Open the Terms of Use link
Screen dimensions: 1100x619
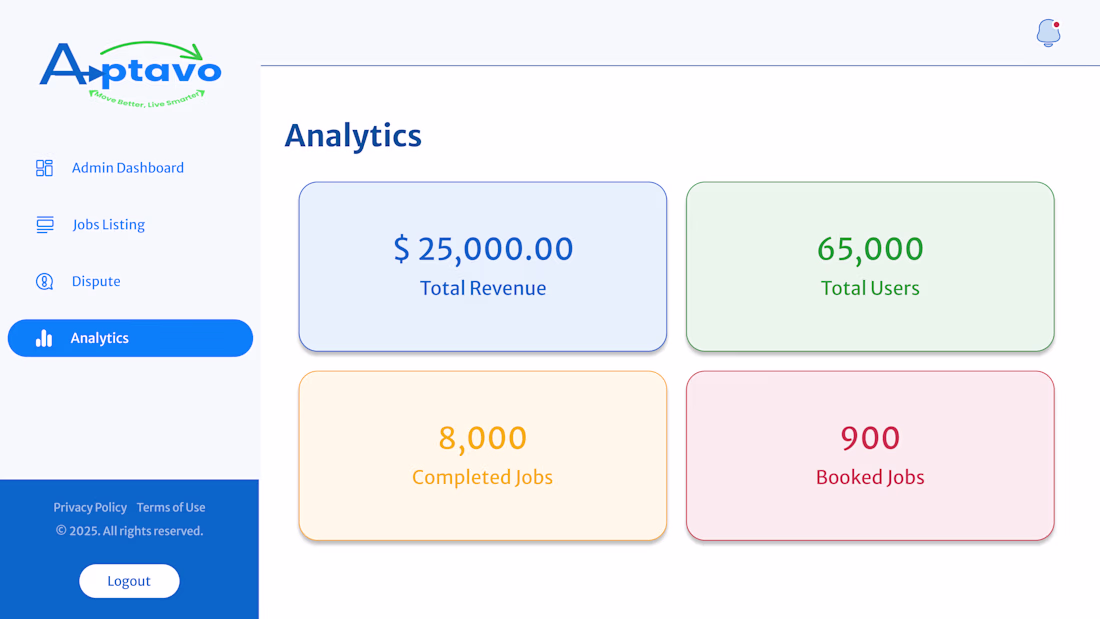click(171, 507)
